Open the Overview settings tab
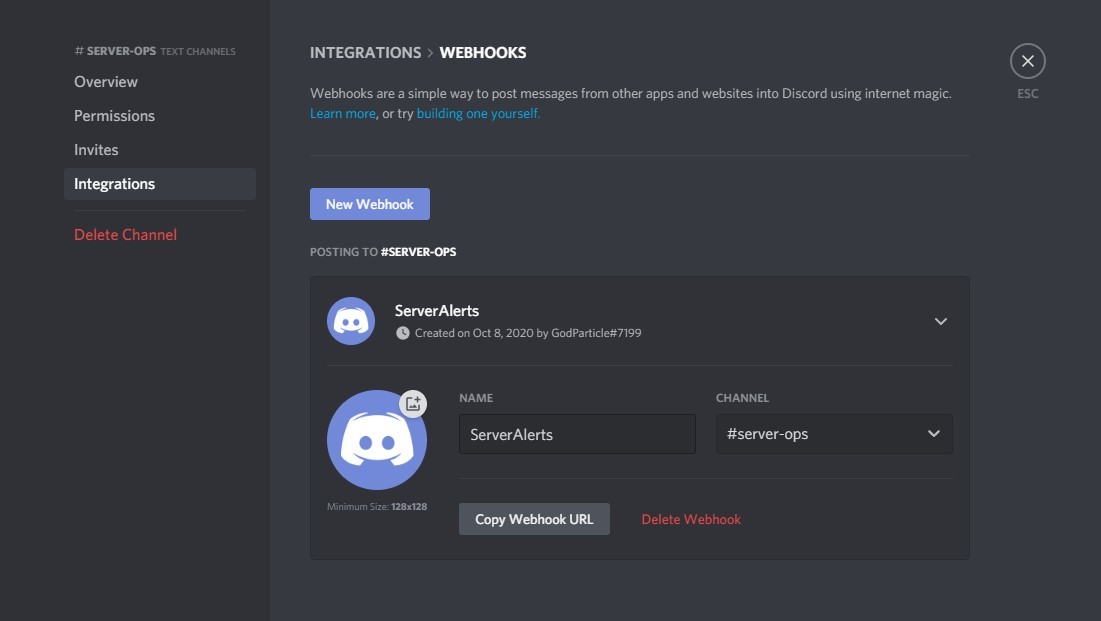 (106, 82)
